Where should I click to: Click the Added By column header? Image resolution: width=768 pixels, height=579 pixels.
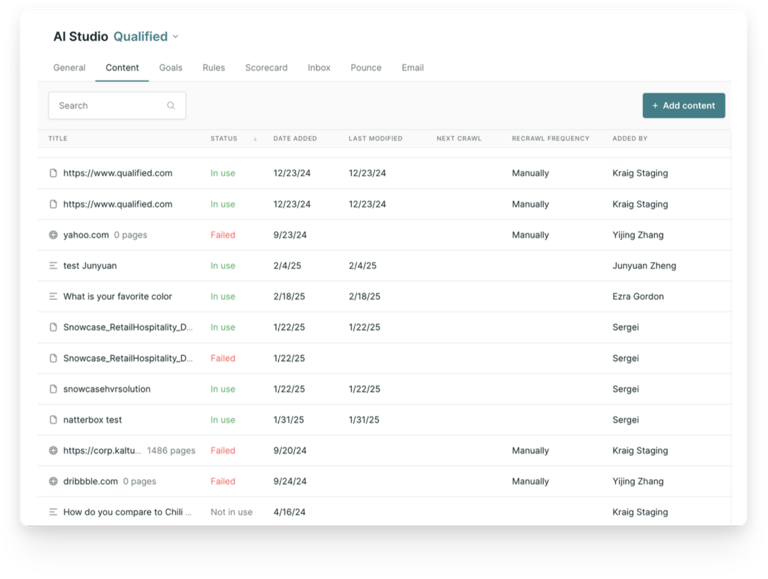[630, 139]
